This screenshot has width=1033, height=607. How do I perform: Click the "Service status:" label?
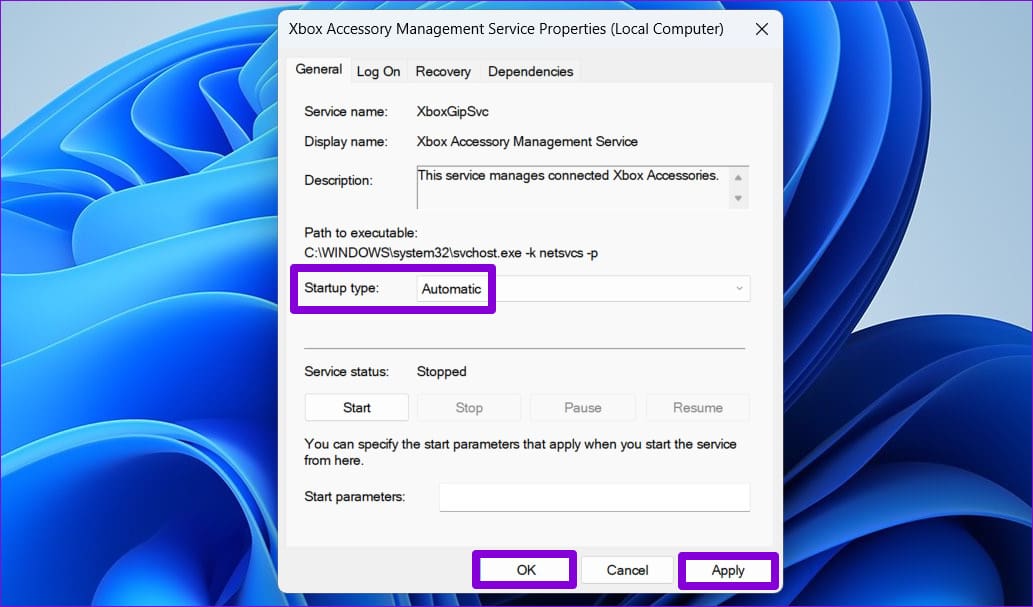coord(347,372)
